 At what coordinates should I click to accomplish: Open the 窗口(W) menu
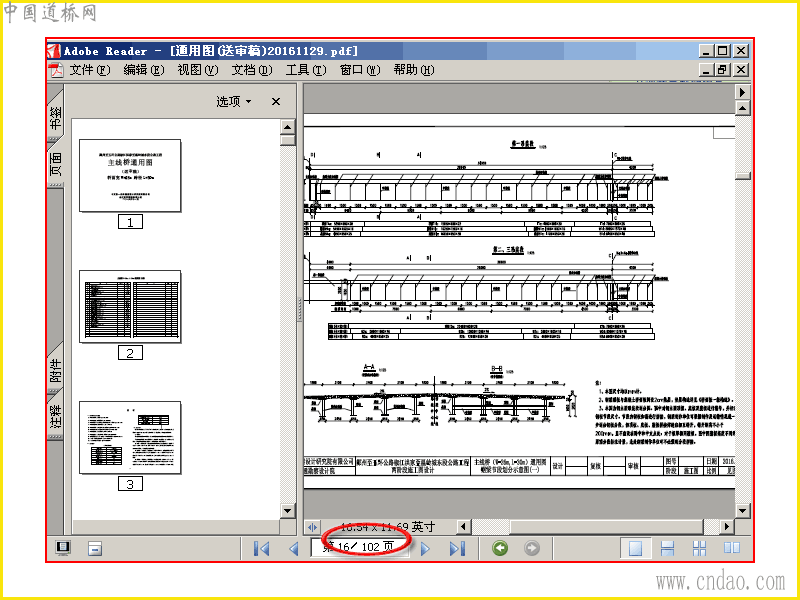pyautogui.click(x=360, y=70)
